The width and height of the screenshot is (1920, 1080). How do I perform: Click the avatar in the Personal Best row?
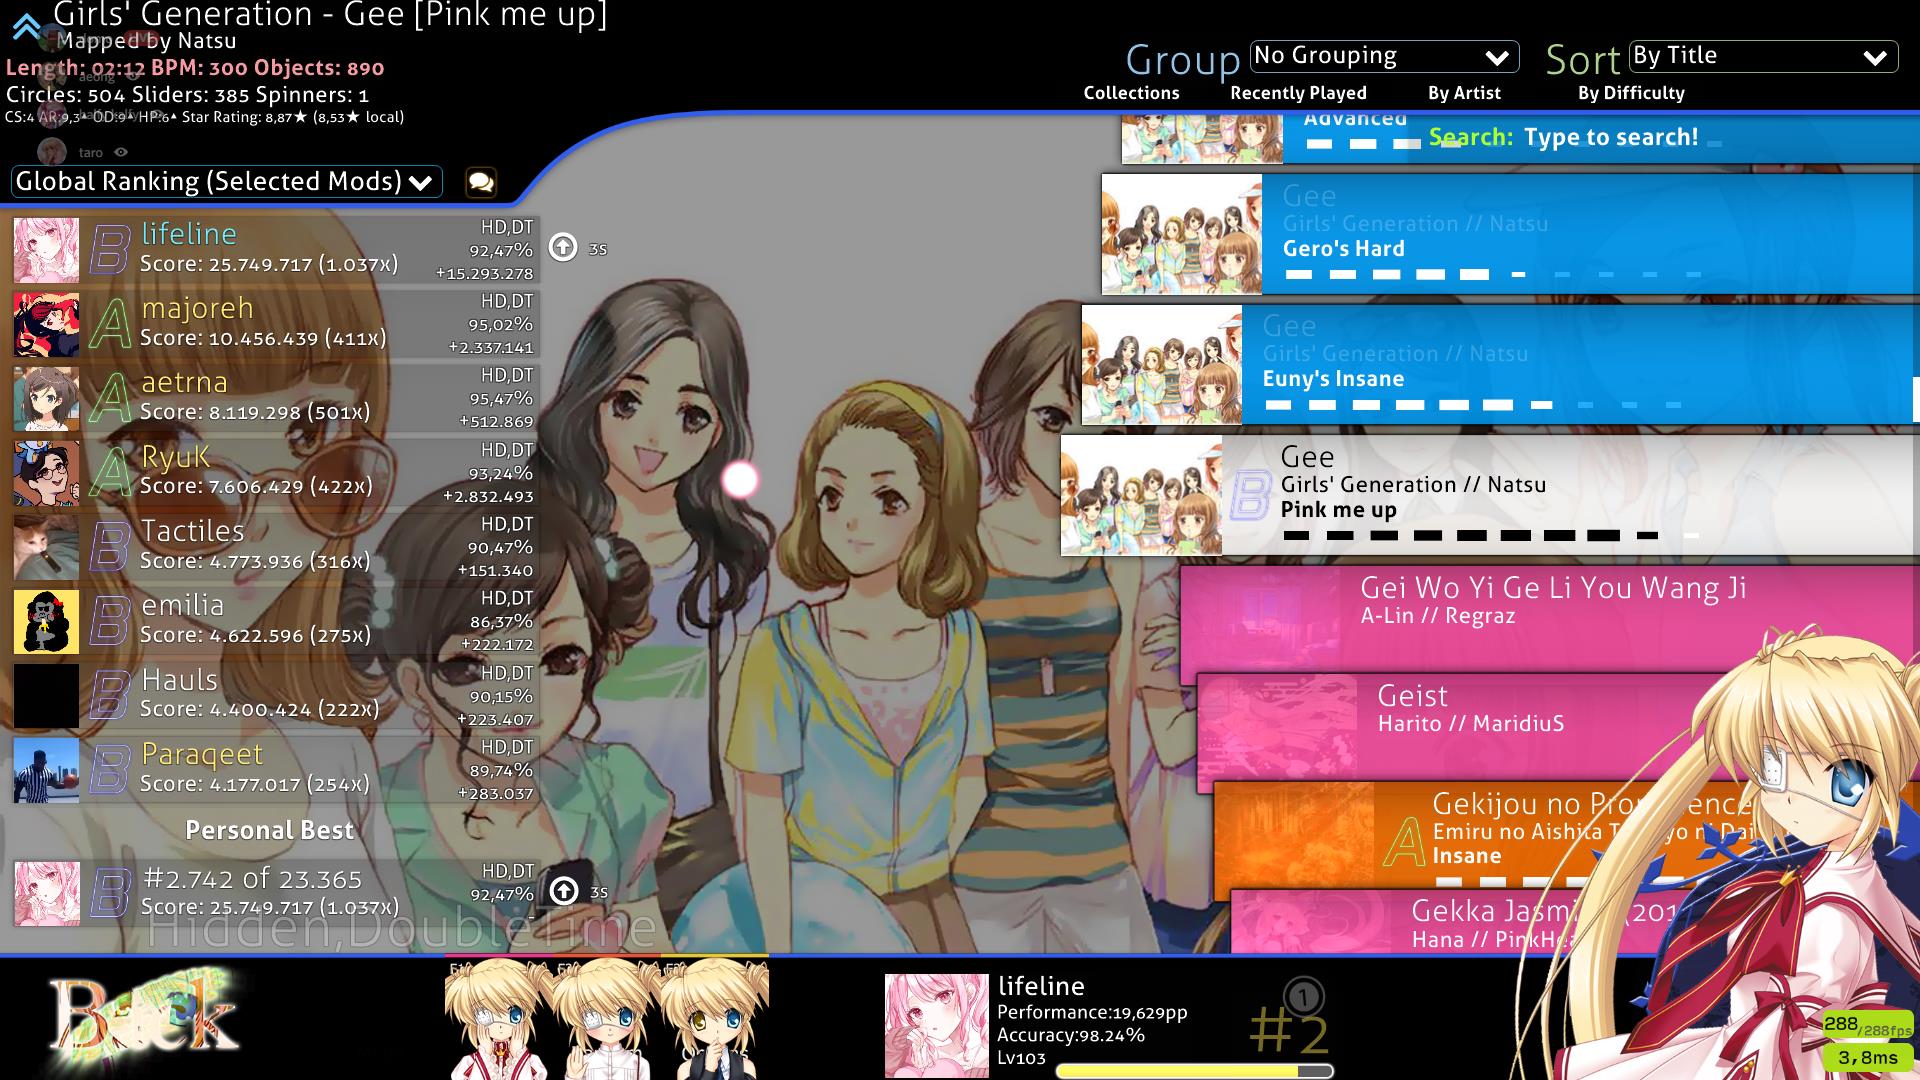point(46,893)
